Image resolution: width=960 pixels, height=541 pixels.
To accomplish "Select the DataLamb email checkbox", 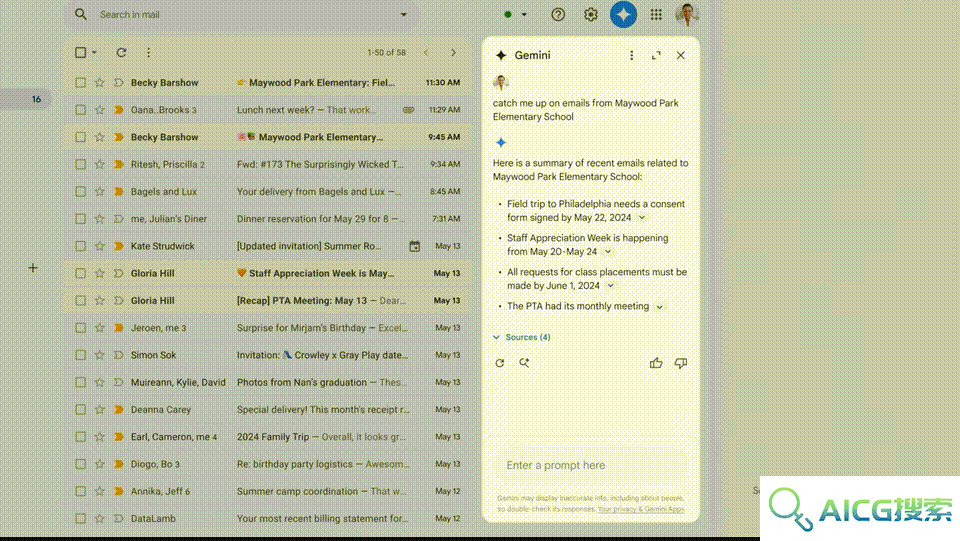I will pos(80,518).
